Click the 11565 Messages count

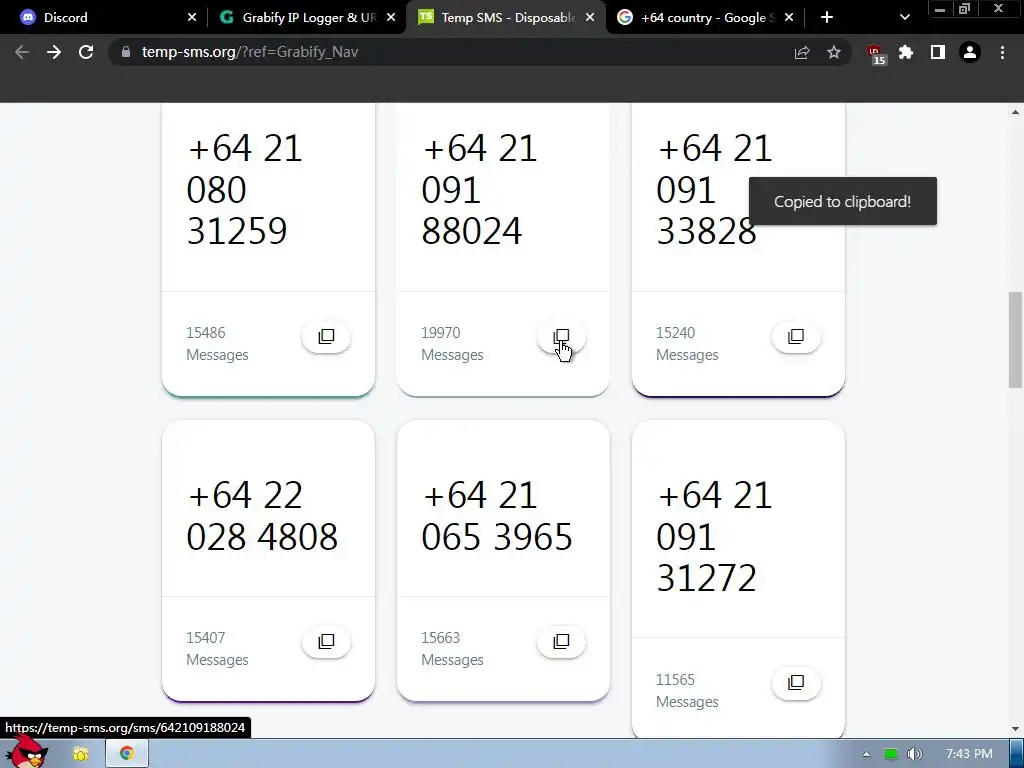coord(687,690)
